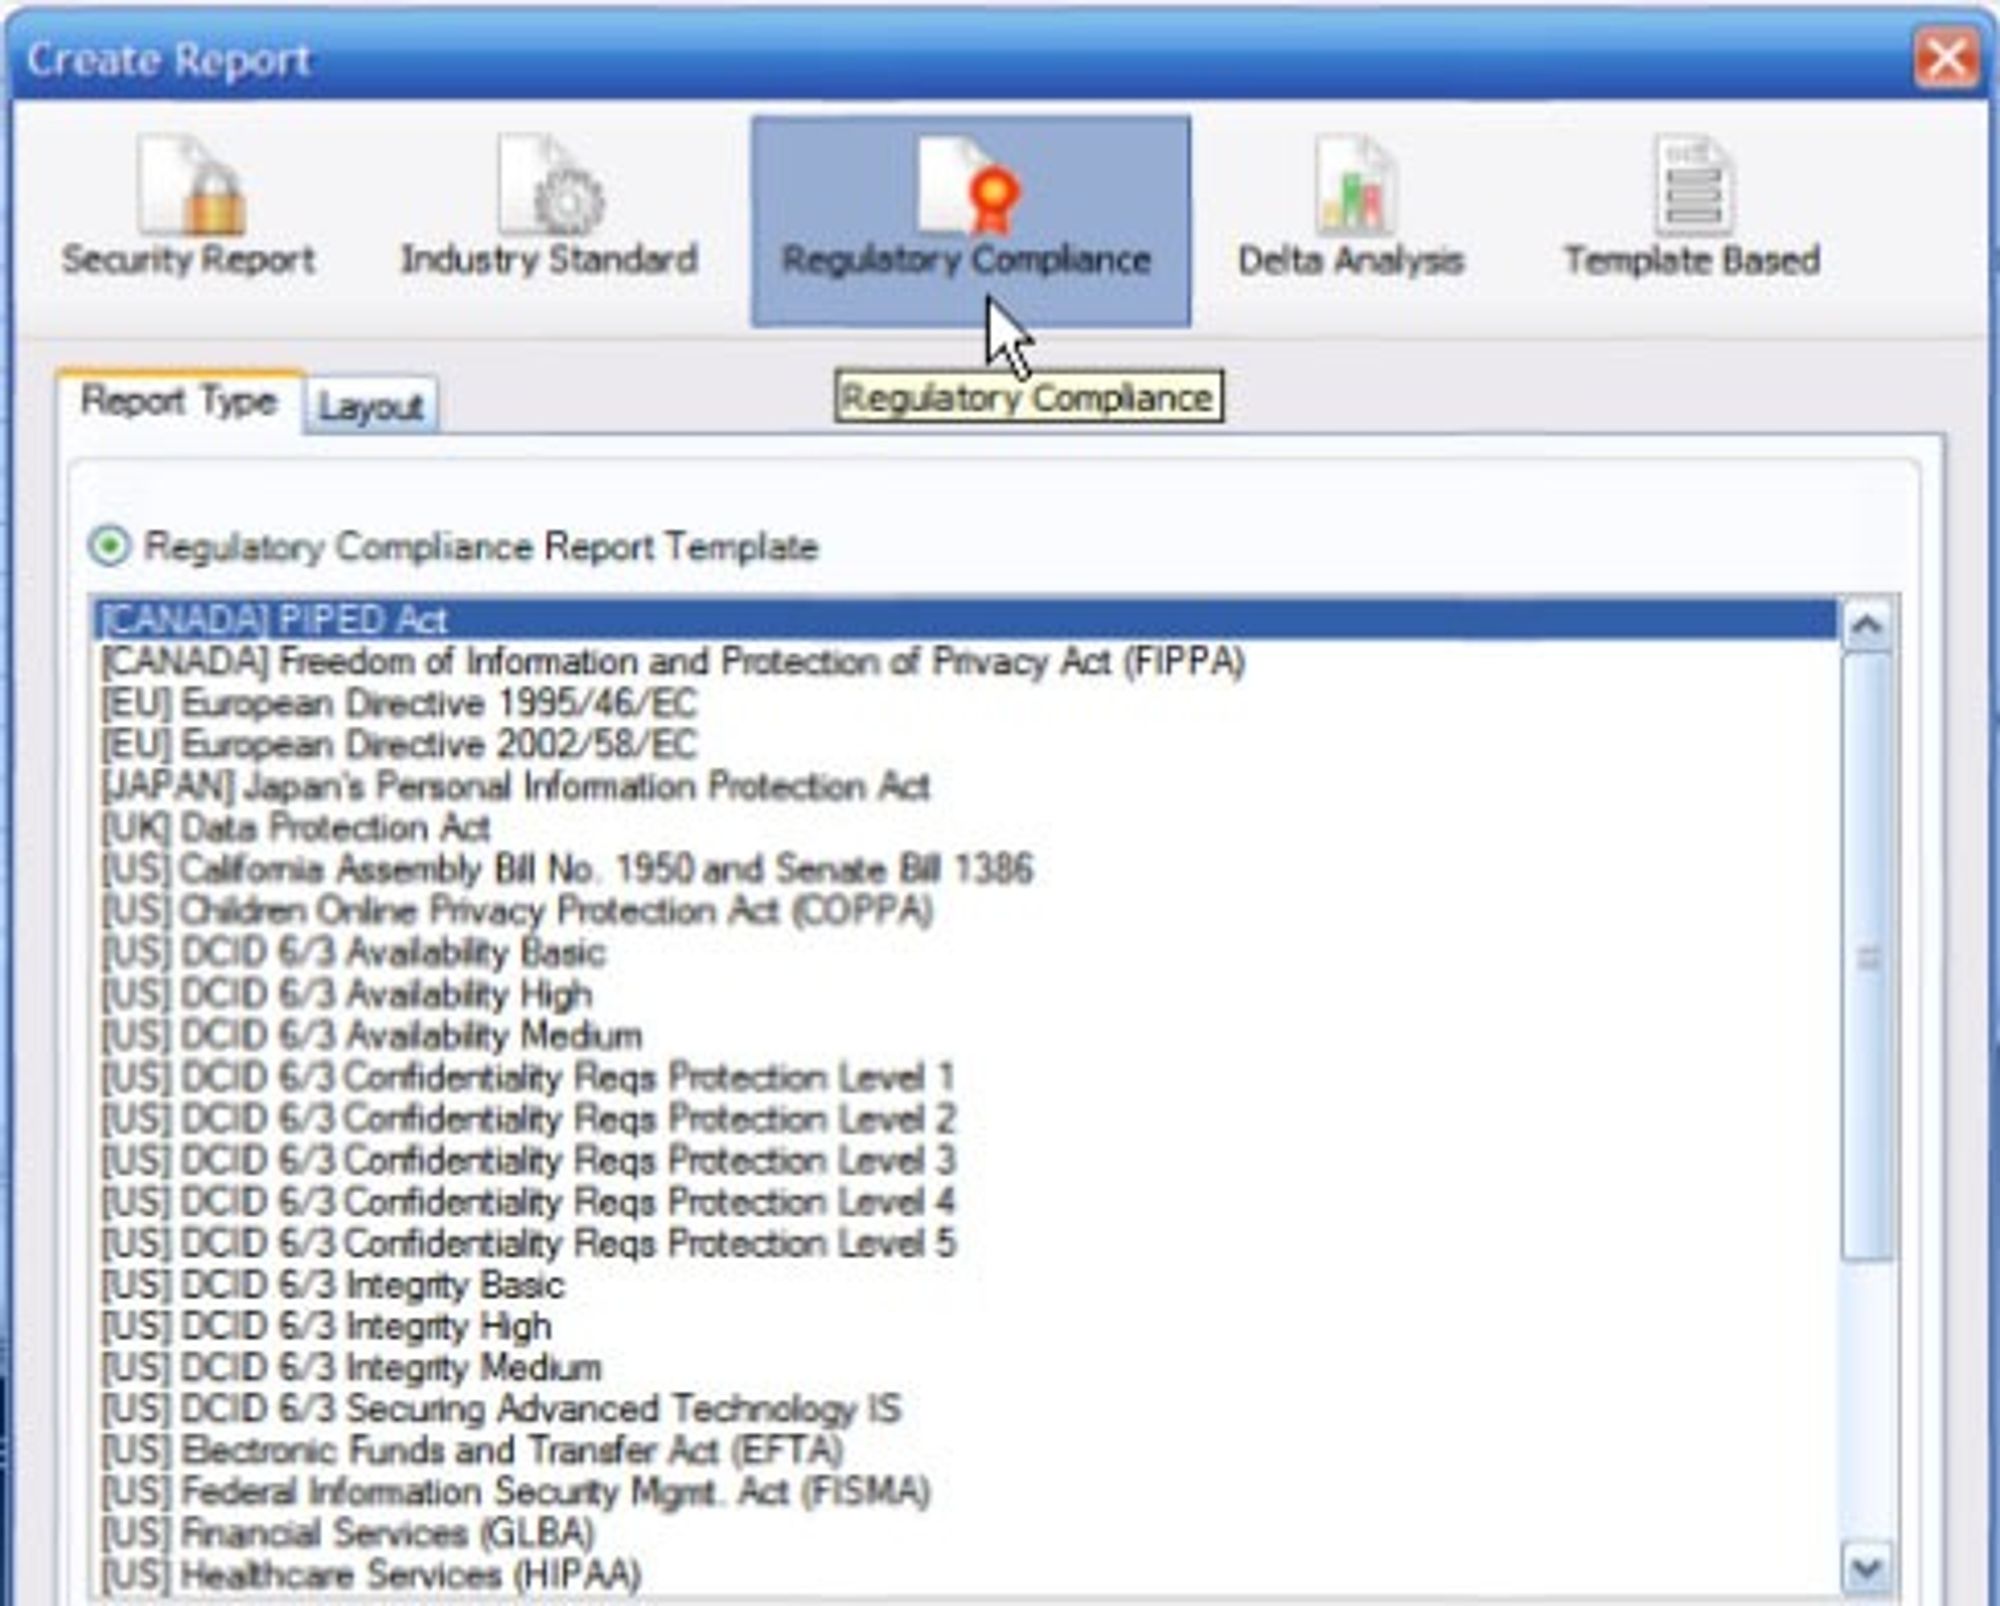Select Japan's Personal Information Protection Act
2000x1606 pixels.
967,787
